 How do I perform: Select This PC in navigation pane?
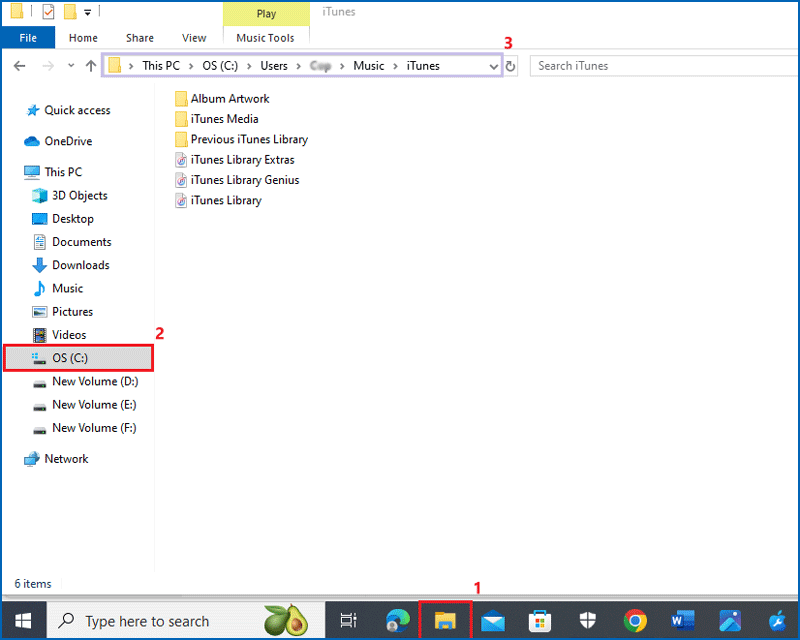pyautogui.click(x=53, y=172)
